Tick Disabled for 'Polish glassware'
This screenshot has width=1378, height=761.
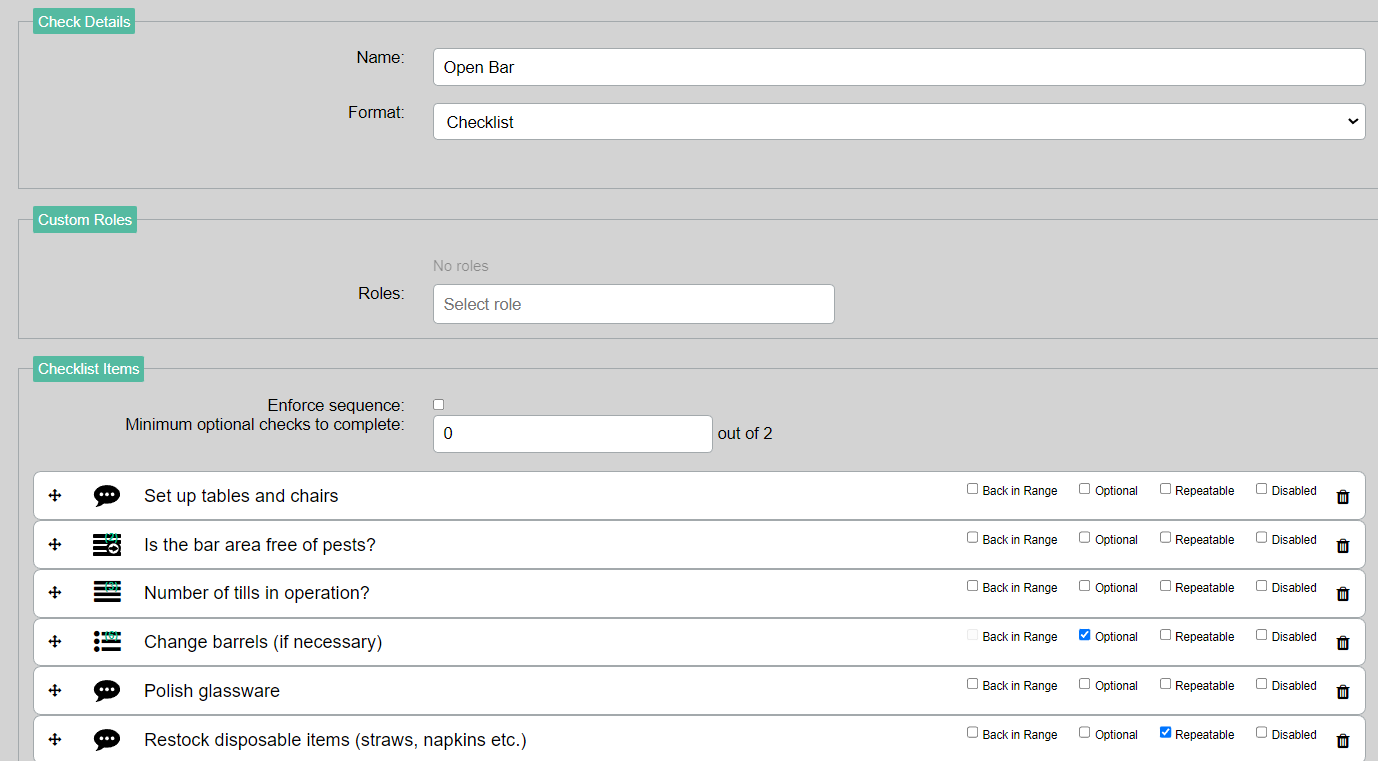(1261, 684)
